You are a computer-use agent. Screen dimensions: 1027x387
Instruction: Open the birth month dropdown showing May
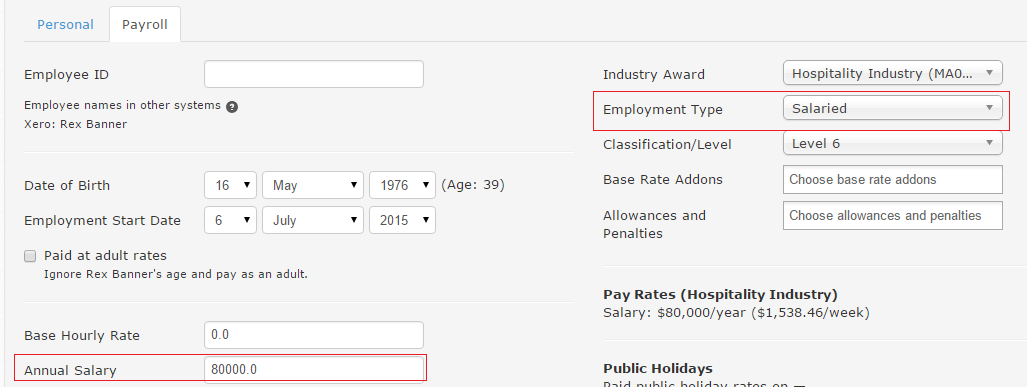coord(313,185)
